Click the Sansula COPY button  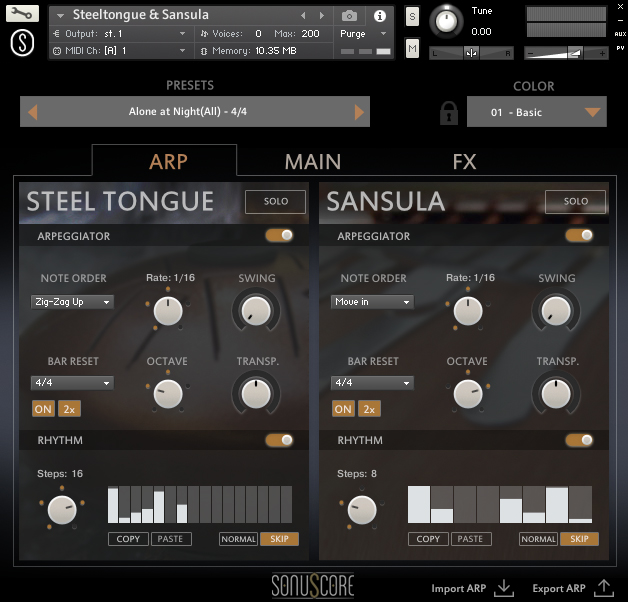point(428,539)
